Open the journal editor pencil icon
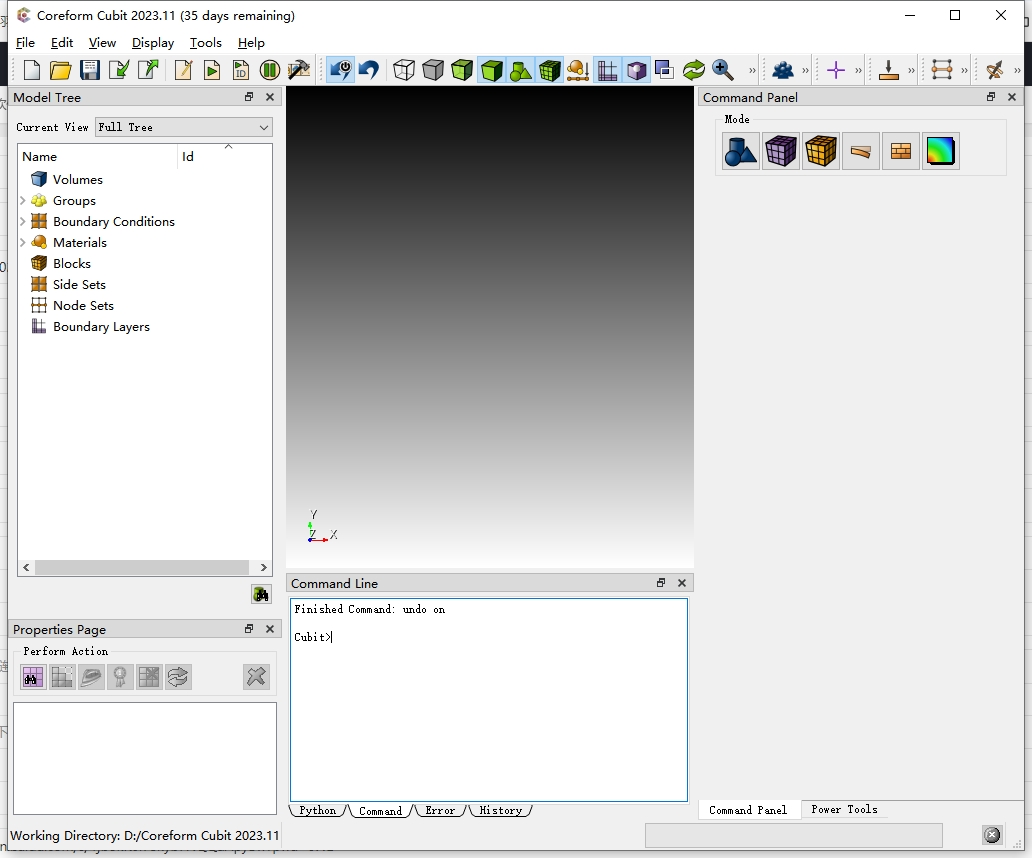 pyautogui.click(x=183, y=70)
